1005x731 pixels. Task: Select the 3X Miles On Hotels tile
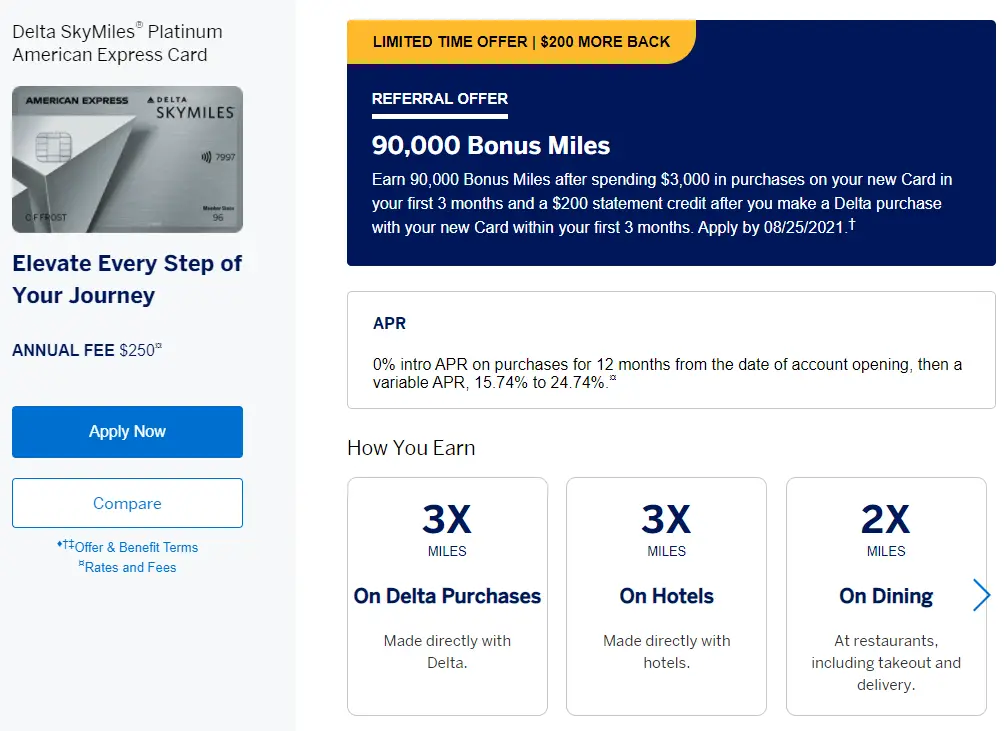click(x=666, y=596)
